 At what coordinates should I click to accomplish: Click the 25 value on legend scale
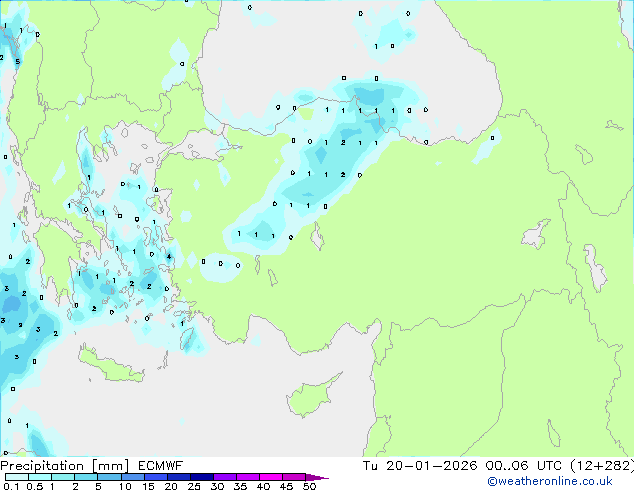(193, 487)
